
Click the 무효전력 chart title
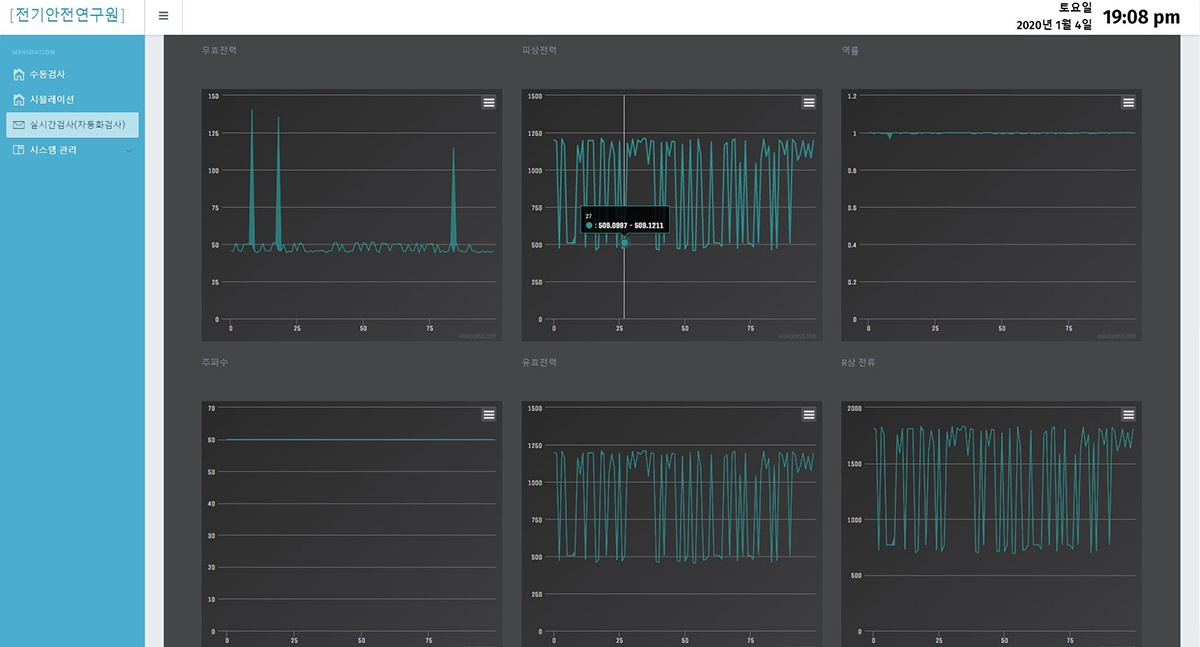[219, 50]
